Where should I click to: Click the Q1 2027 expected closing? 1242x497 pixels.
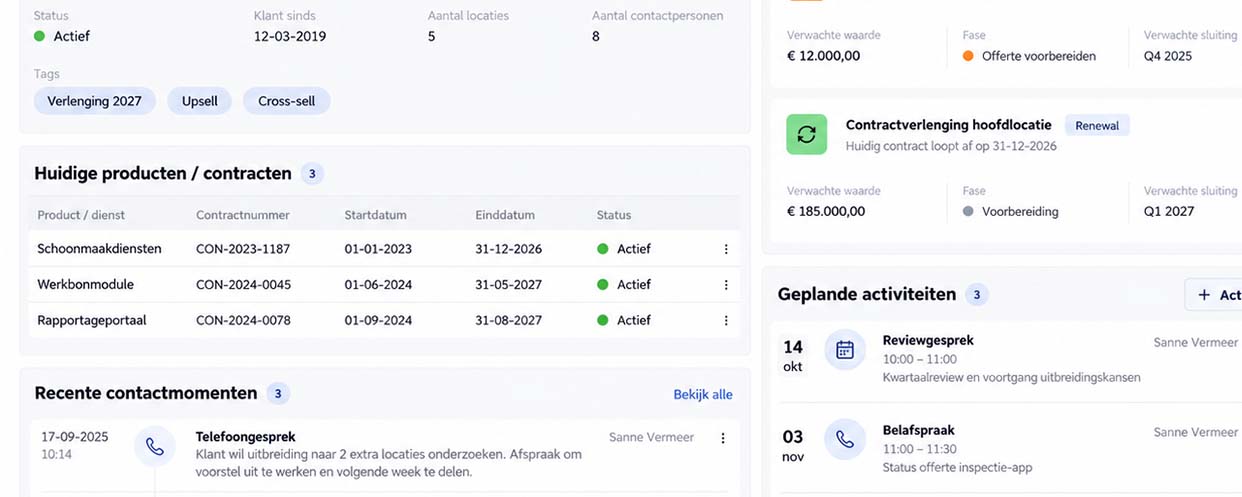(1169, 212)
